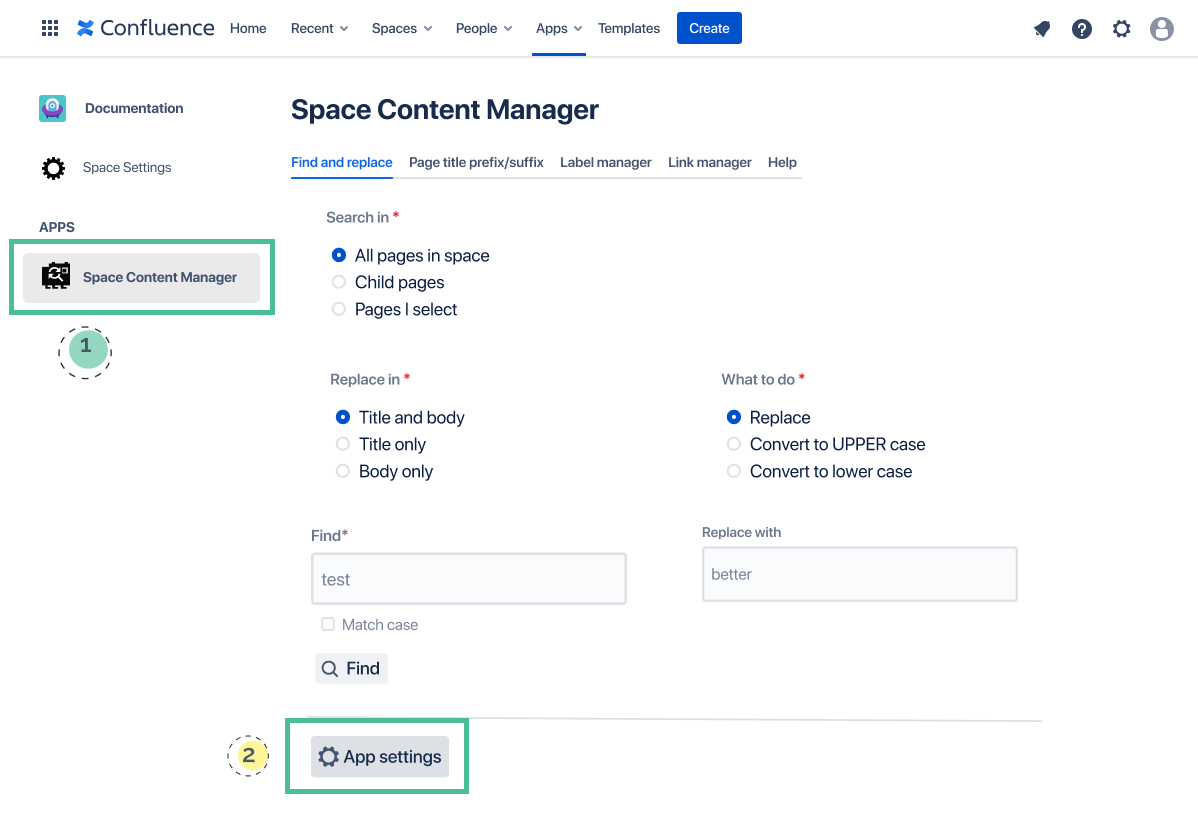Open the settings gear in top bar
Screen dimensions: 1198x827
tap(1122, 29)
